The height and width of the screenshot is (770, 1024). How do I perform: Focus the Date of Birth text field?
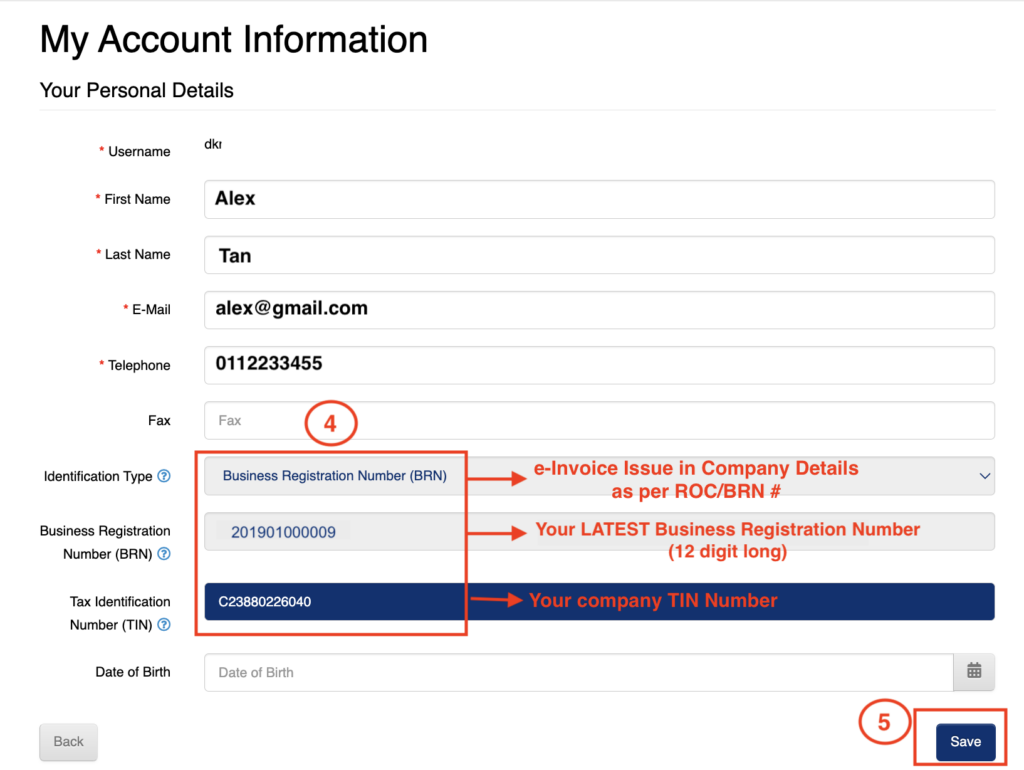578,672
